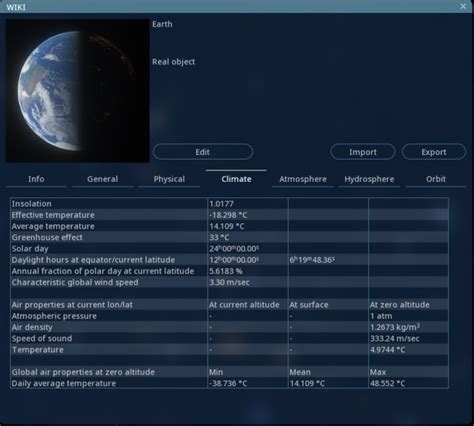Switch to the Info tab
The width and height of the screenshot is (474, 426).
[36, 179]
